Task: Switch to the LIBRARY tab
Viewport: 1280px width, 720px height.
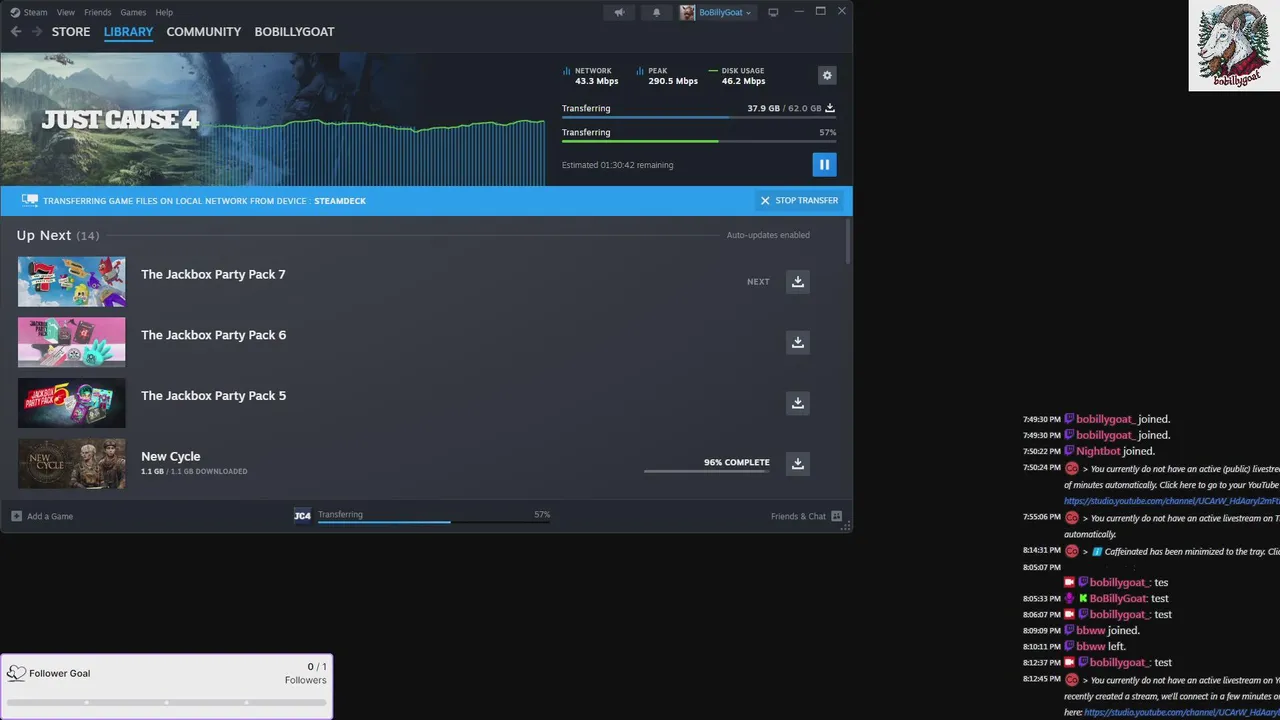Action: (128, 32)
